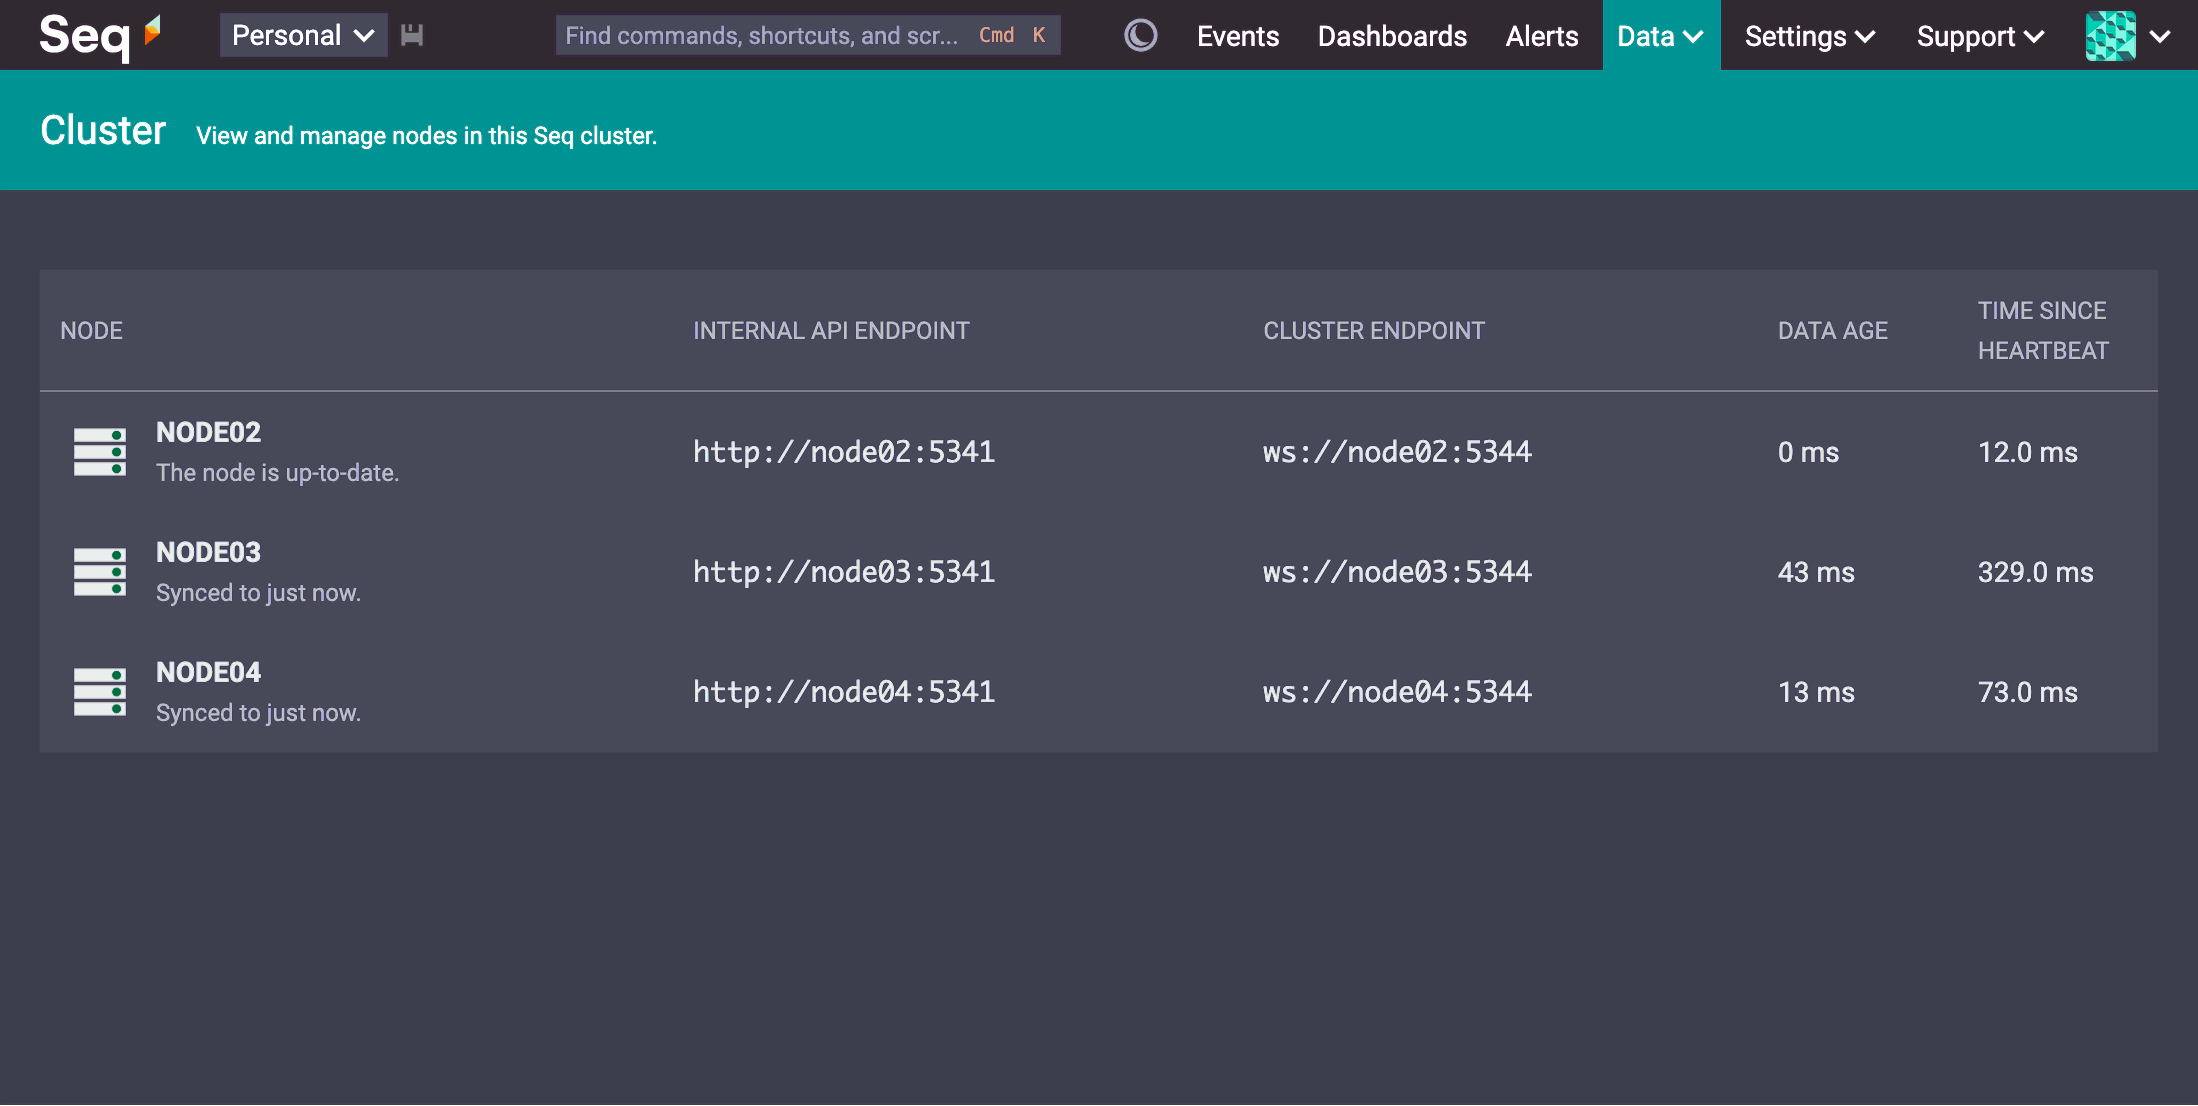Screen dimensions: 2198x1106
Task: Click the Seq logo
Action: pyautogui.click(x=100, y=36)
